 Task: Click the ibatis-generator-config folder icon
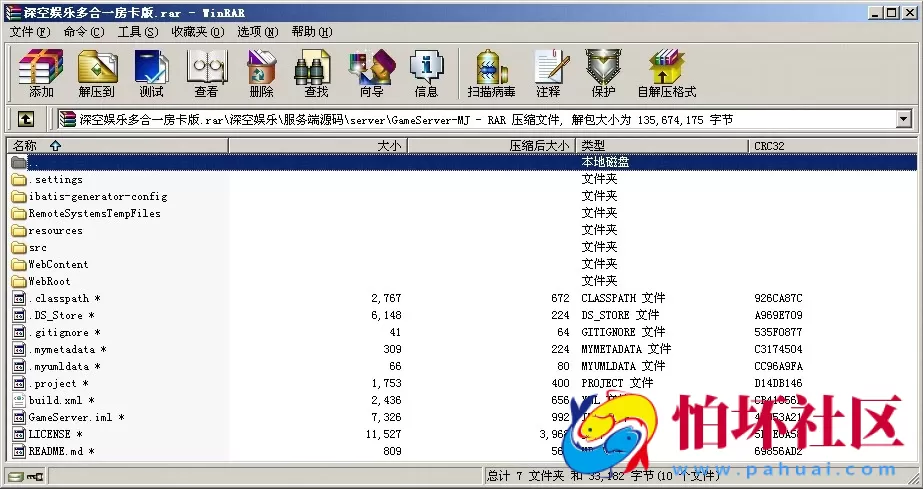point(19,197)
